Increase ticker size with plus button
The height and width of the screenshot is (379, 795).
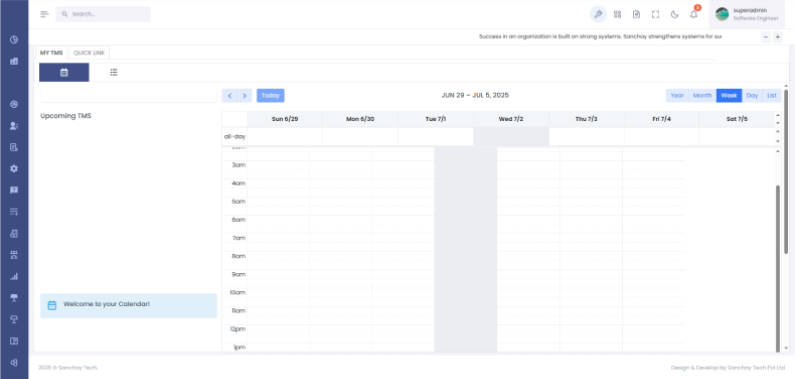coord(777,37)
